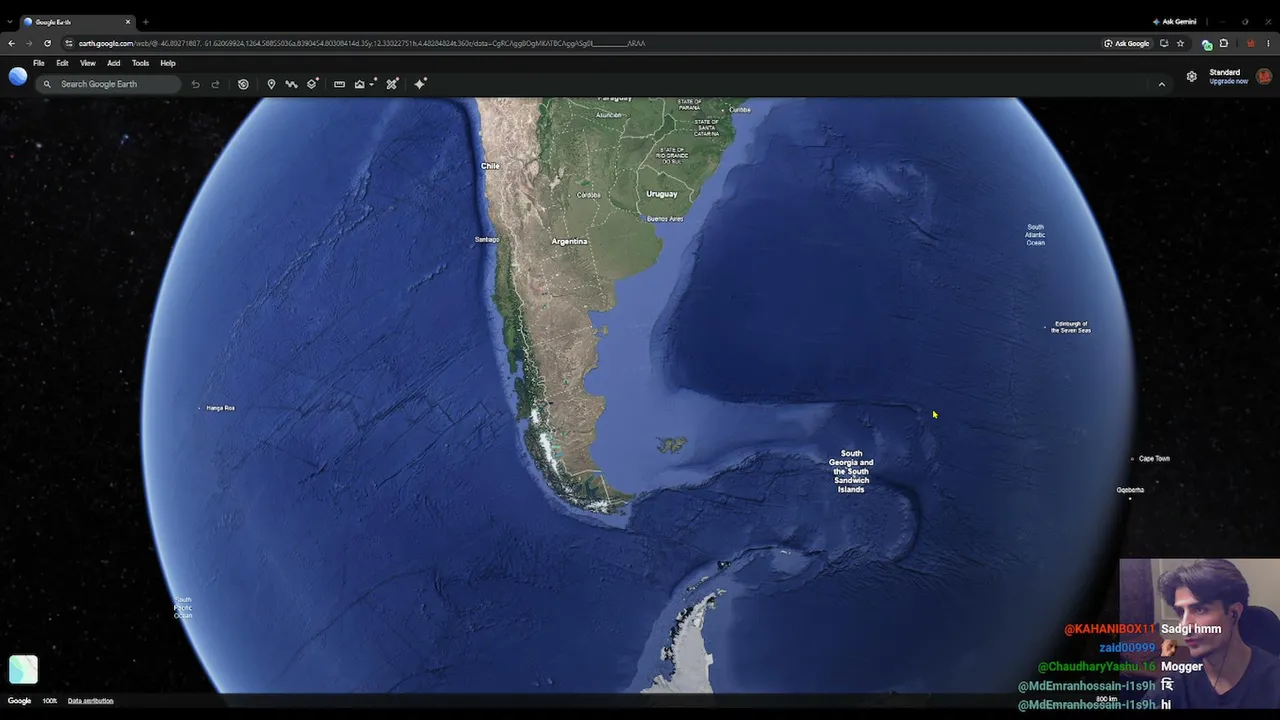
Task: Select the Google Earth browser tab
Action: [78, 21]
